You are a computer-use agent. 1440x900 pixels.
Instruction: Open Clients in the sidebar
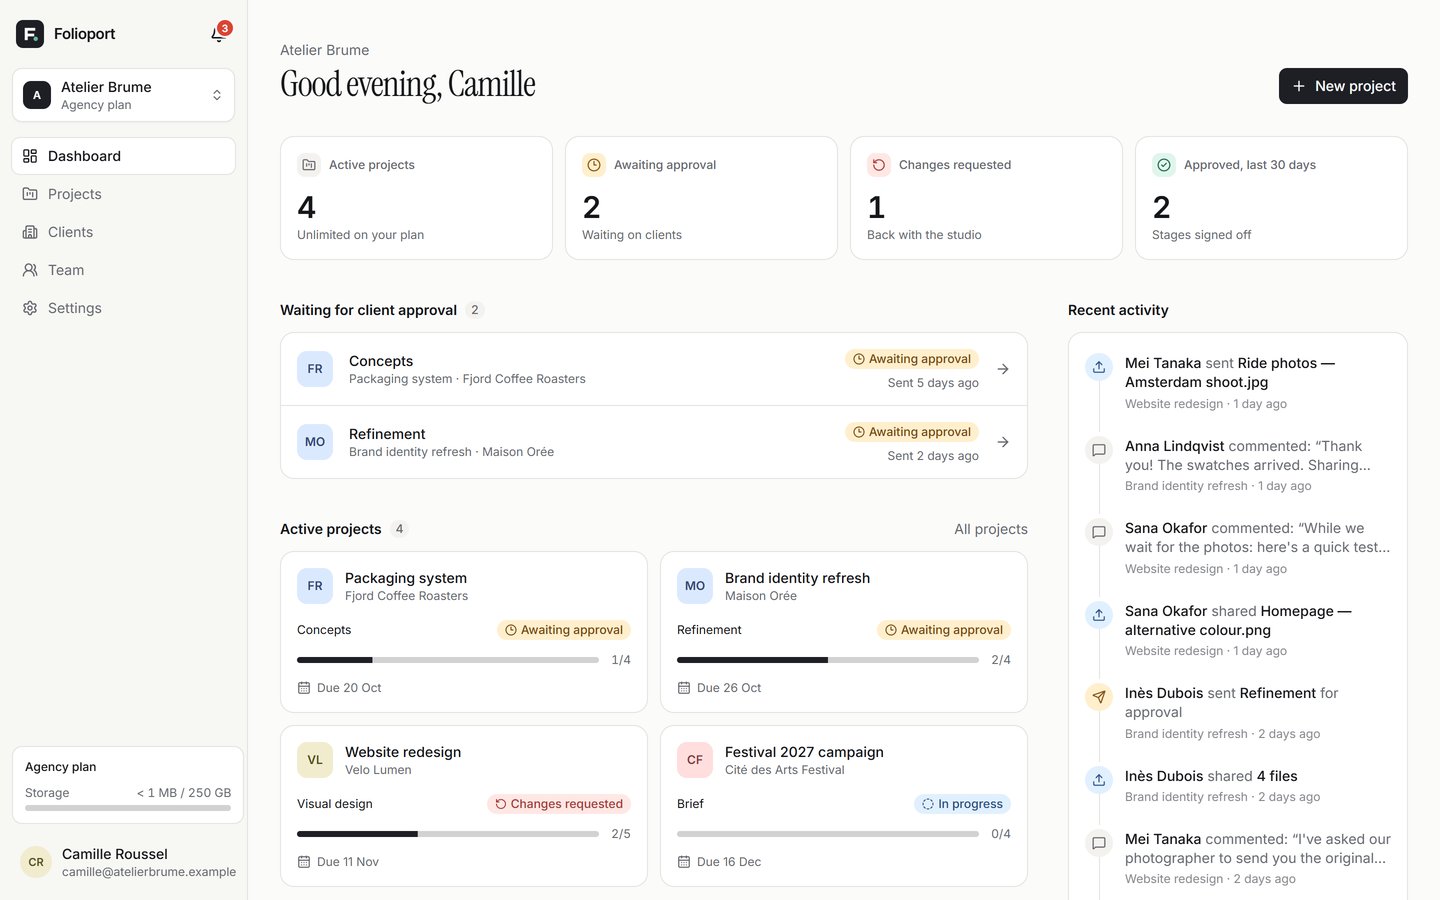coord(124,232)
